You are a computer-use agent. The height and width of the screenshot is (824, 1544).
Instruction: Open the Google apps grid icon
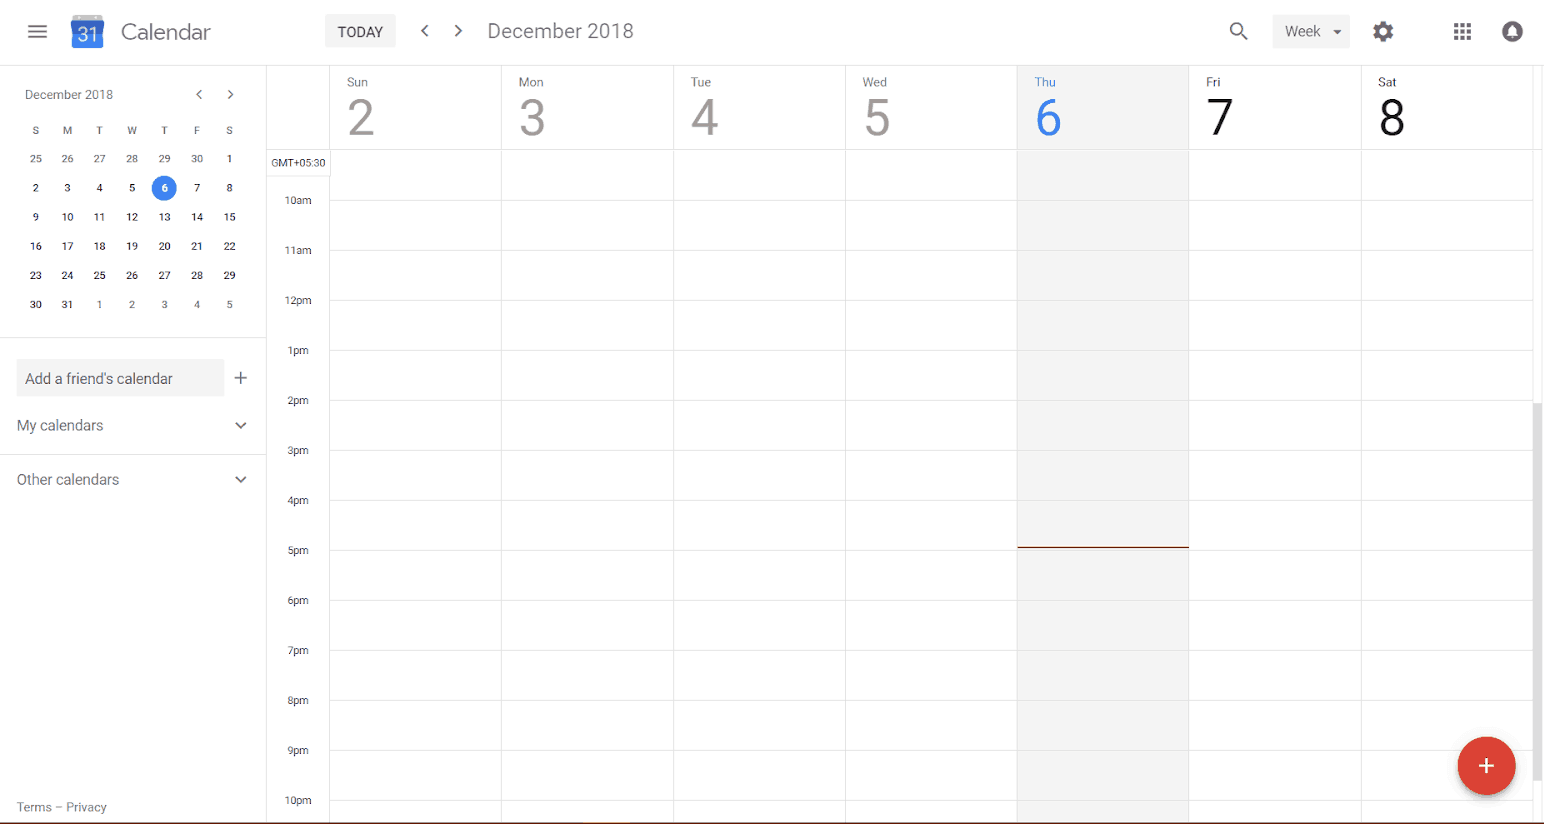pos(1462,31)
